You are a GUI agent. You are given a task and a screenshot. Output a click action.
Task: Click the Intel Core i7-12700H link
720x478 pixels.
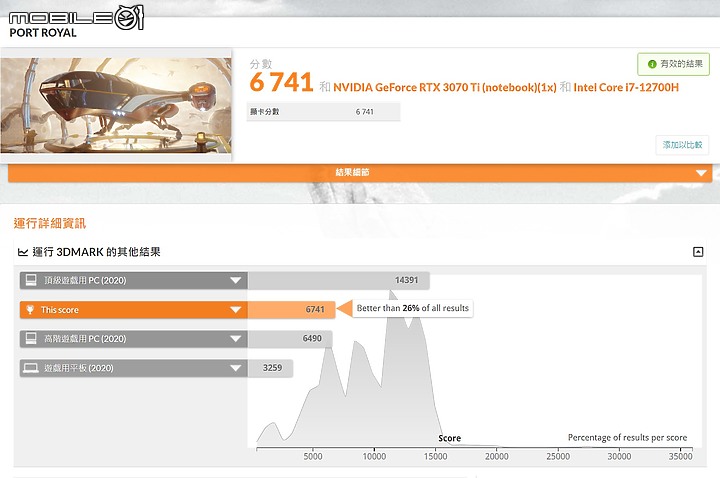626,87
